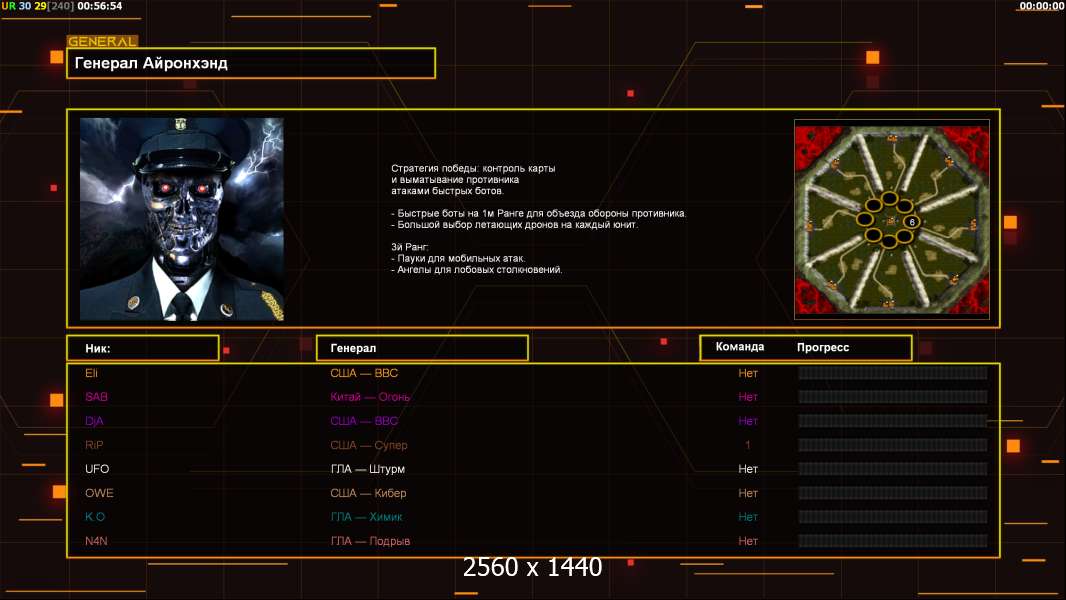The image size is (1066, 600).
Task: Click 'США — ВВС' in Eli's row
Action: click(364, 373)
